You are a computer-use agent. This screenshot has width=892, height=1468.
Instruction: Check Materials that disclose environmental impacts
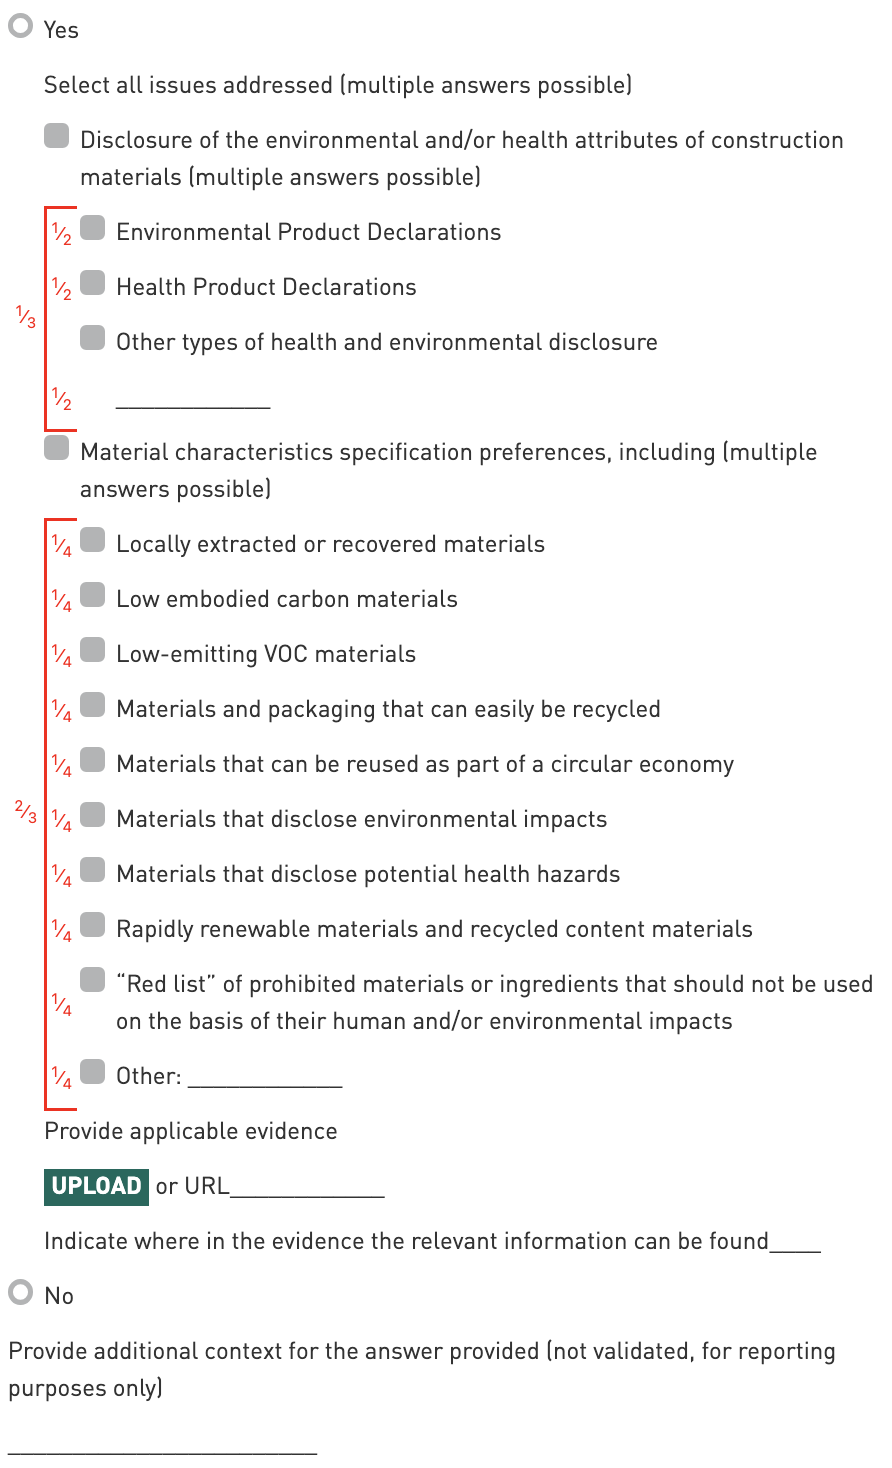tap(93, 815)
